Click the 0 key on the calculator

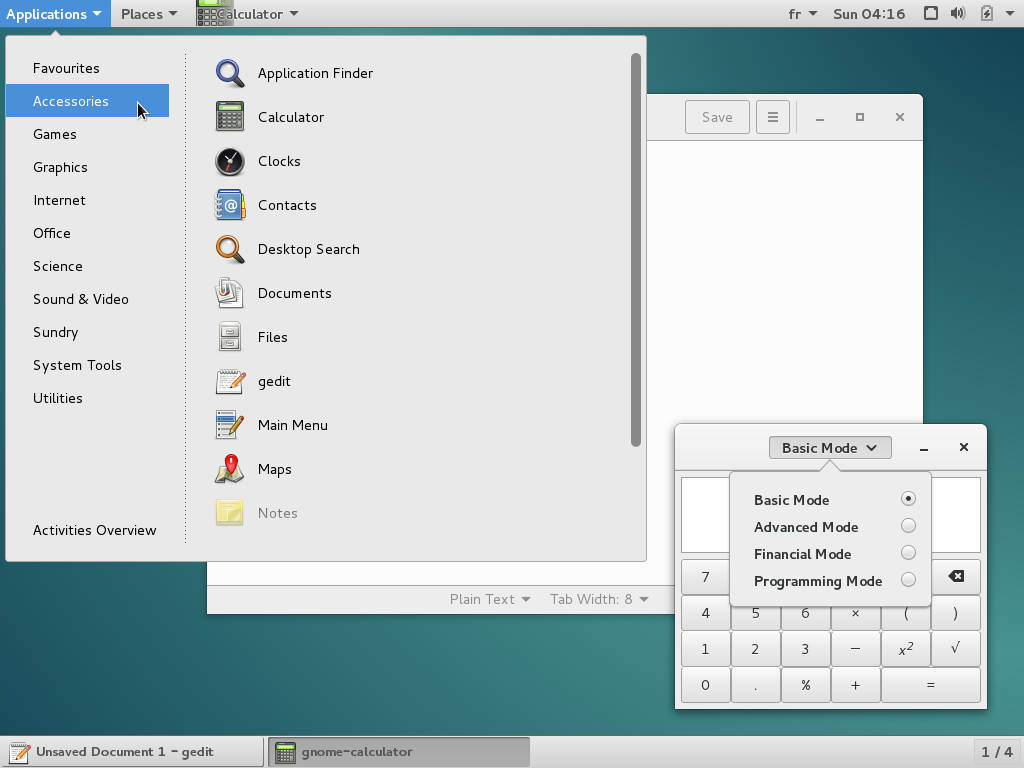(705, 685)
